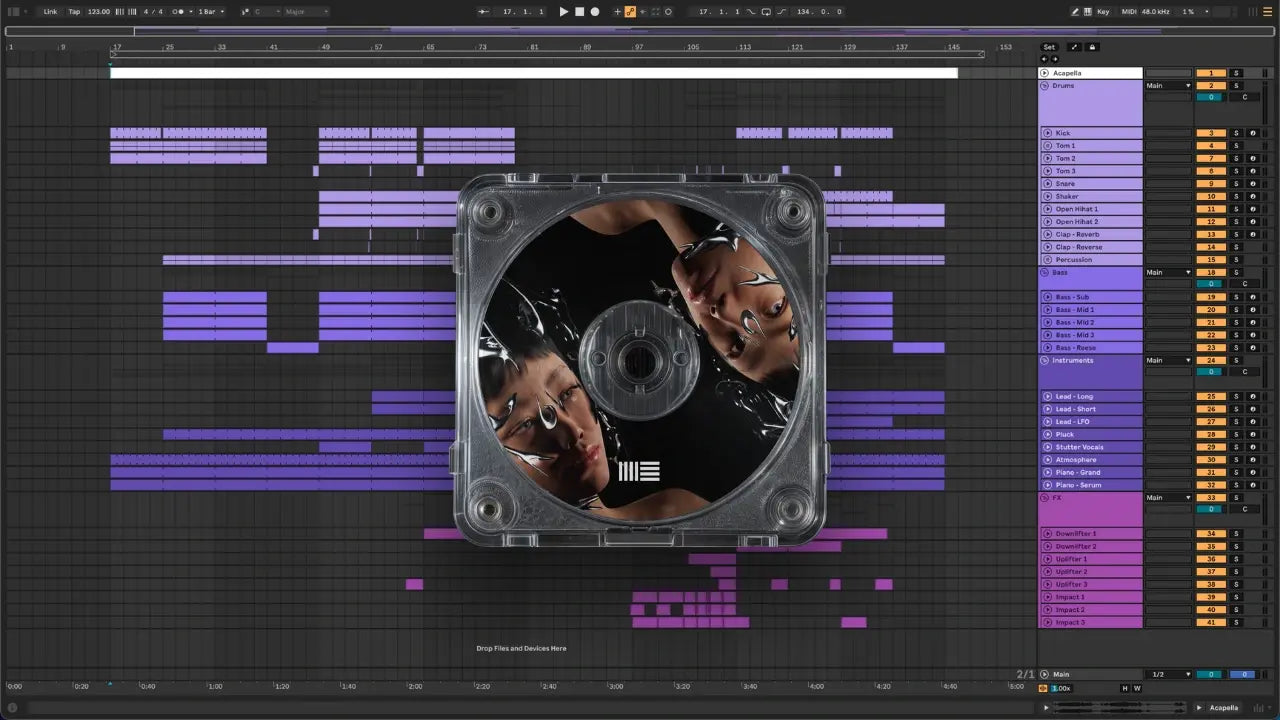Click the 123.00 tempo field
1280x720 pixels.
99,12
